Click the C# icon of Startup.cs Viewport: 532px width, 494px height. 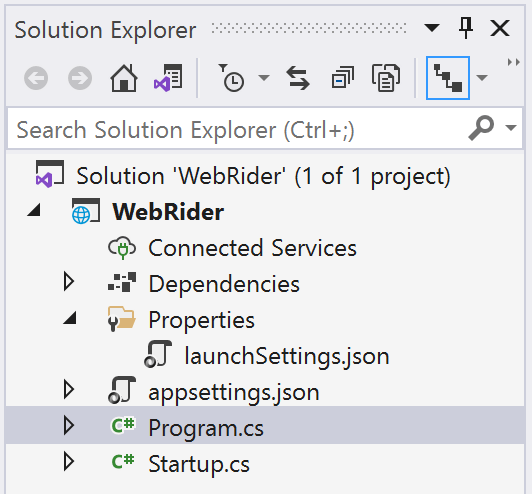[123, 461]
